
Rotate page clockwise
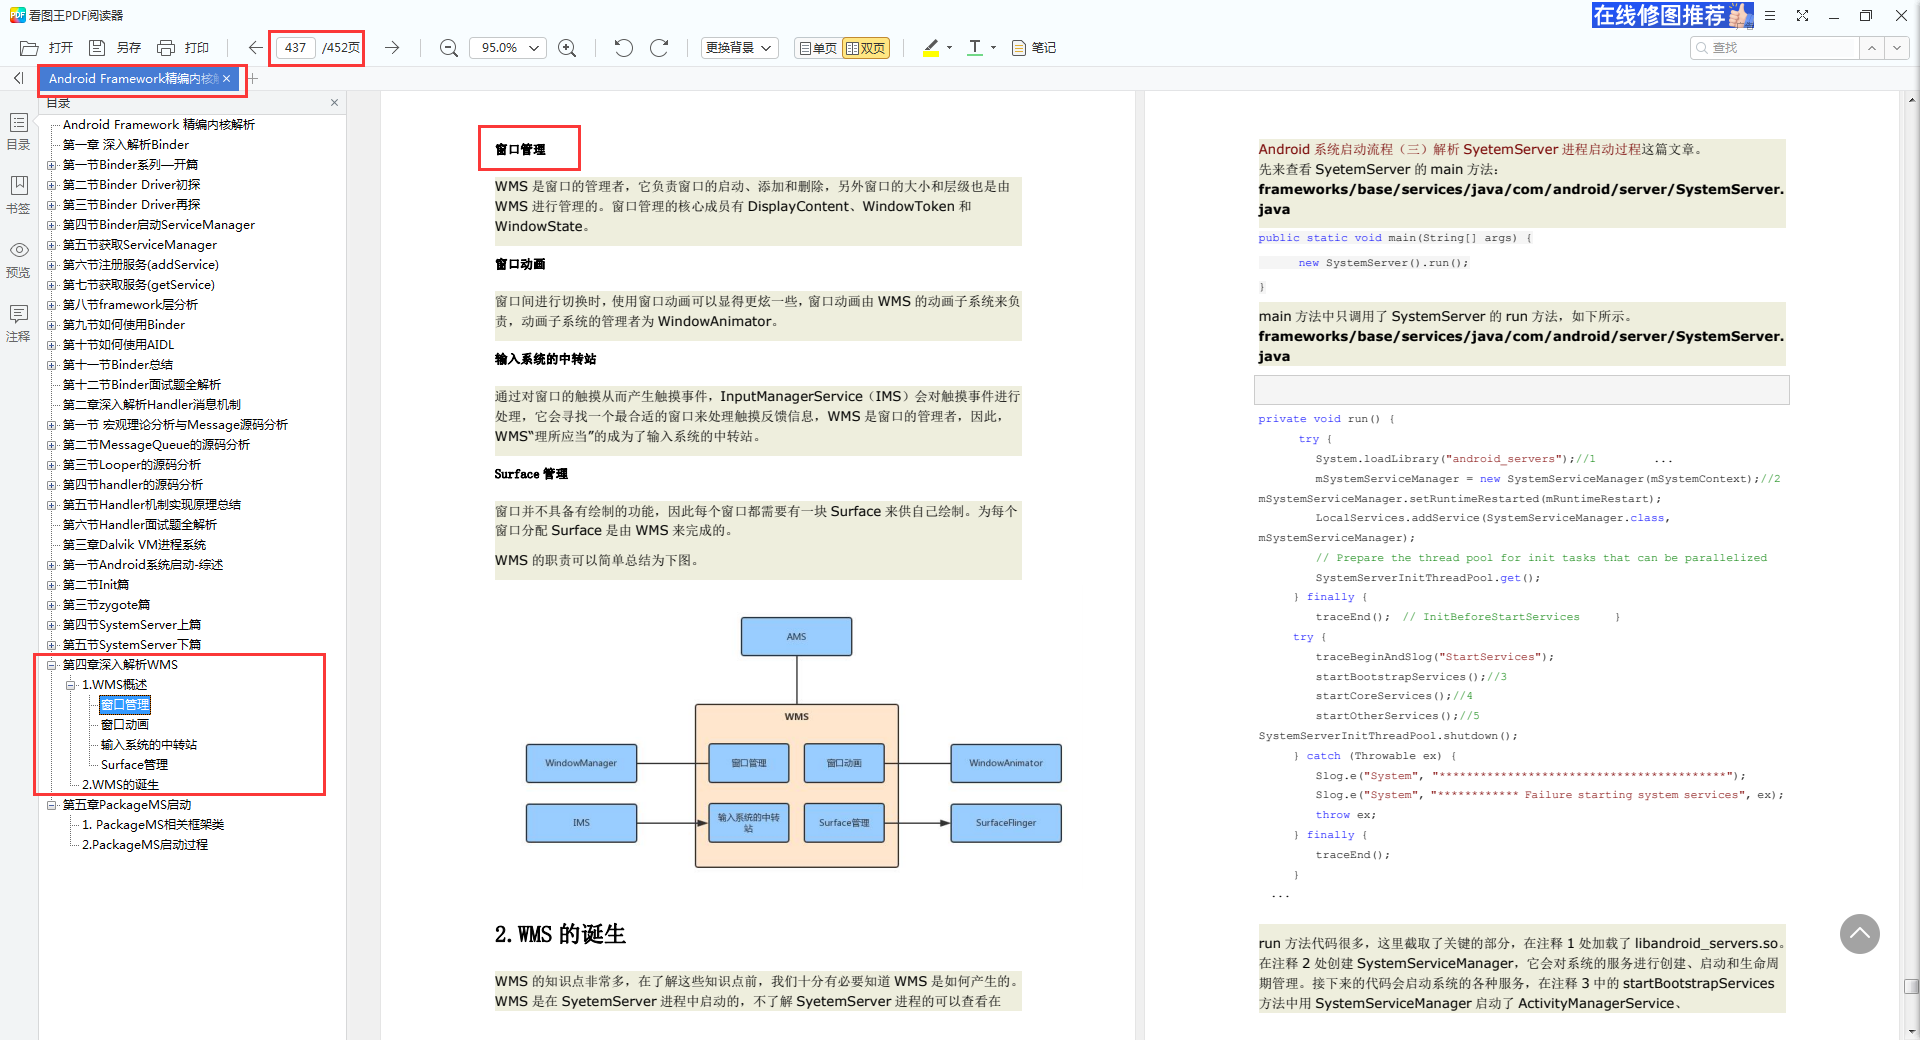click(x=659, y=48)
